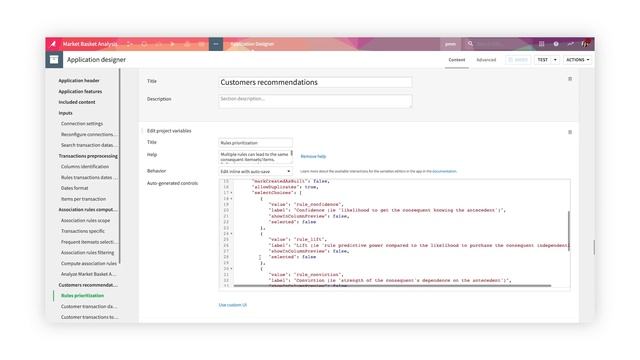Image resolution: width=640 pixels, height=360 pixels.
Task: Click the Application designer header icon
Action: click(x=54, y=60)
